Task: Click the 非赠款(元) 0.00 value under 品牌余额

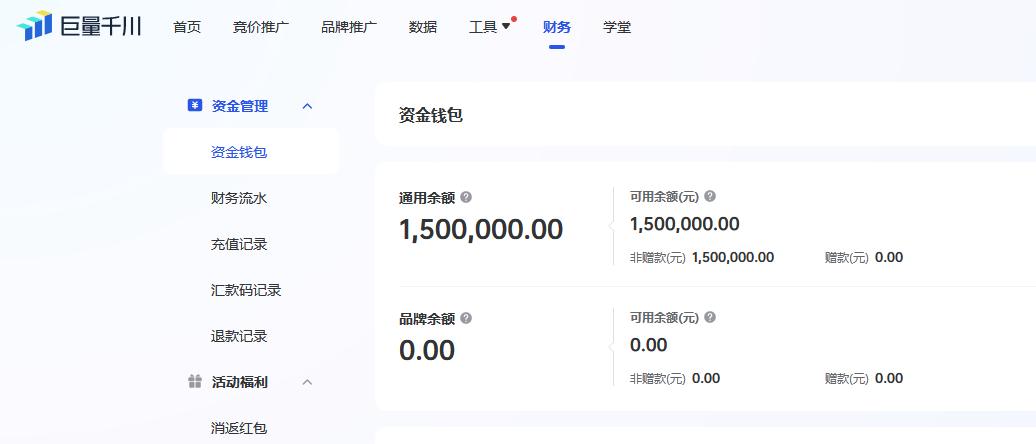Action: click(706, 379)
